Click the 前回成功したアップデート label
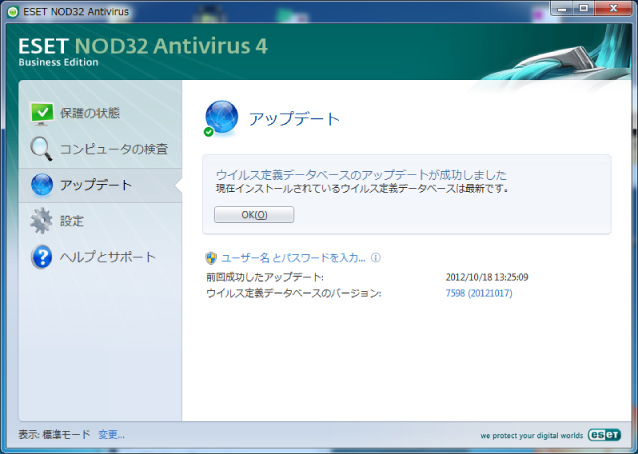 coord(265,277)
